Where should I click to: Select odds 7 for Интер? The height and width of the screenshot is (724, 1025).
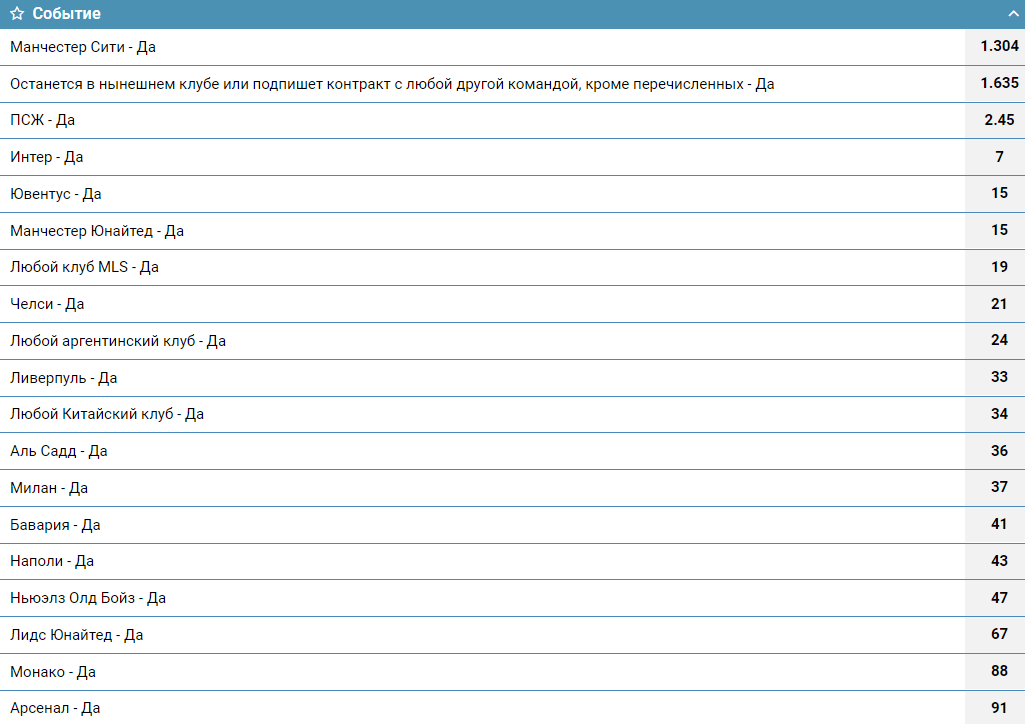point(995,157)
